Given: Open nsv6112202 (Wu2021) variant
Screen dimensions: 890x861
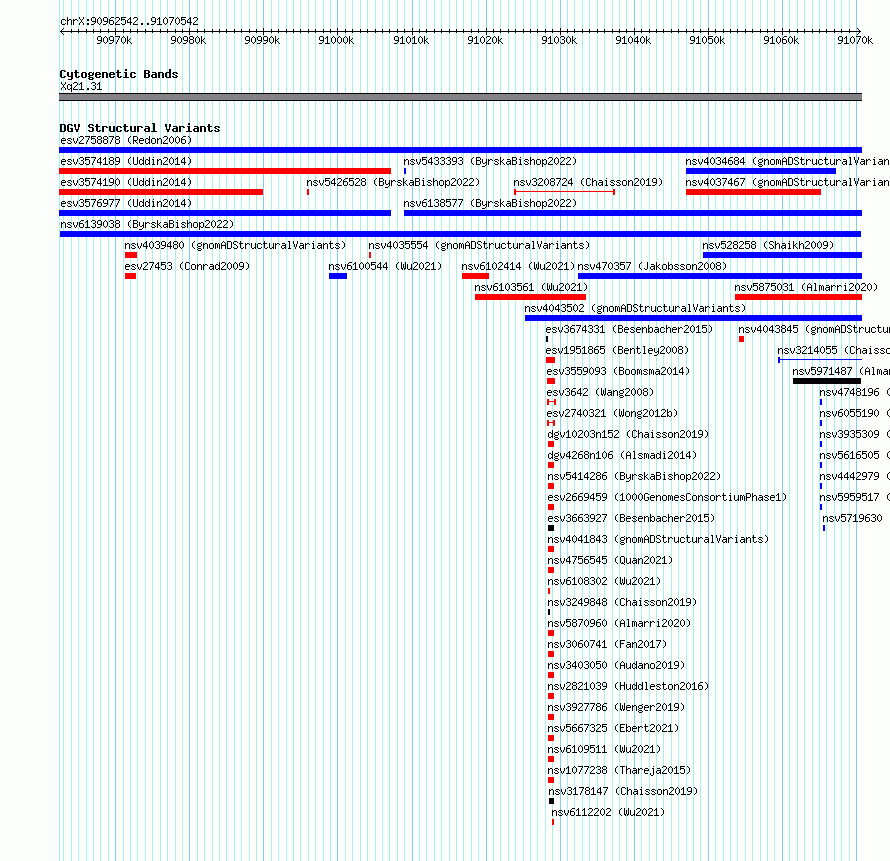Looking at the screenshot, I should pos(608,812).
